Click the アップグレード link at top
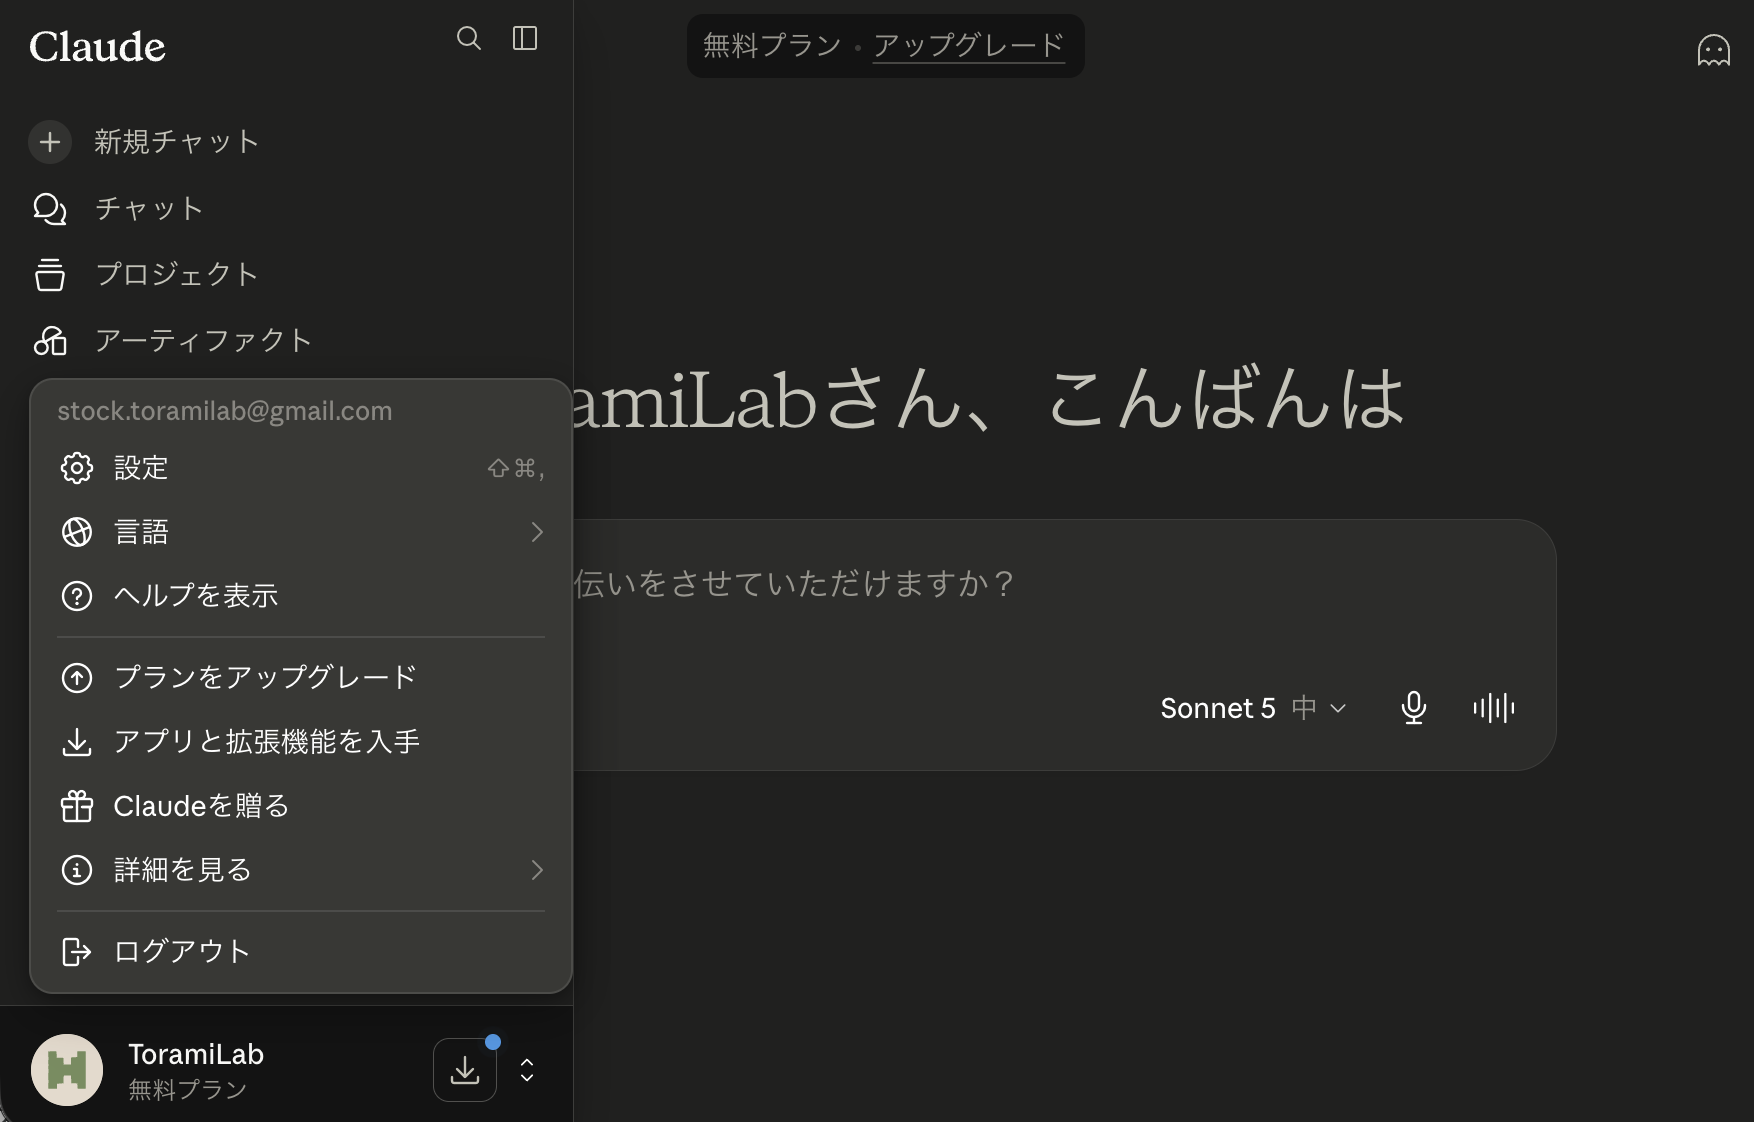Screen dimensions: 1754x1122 (968, 46)
